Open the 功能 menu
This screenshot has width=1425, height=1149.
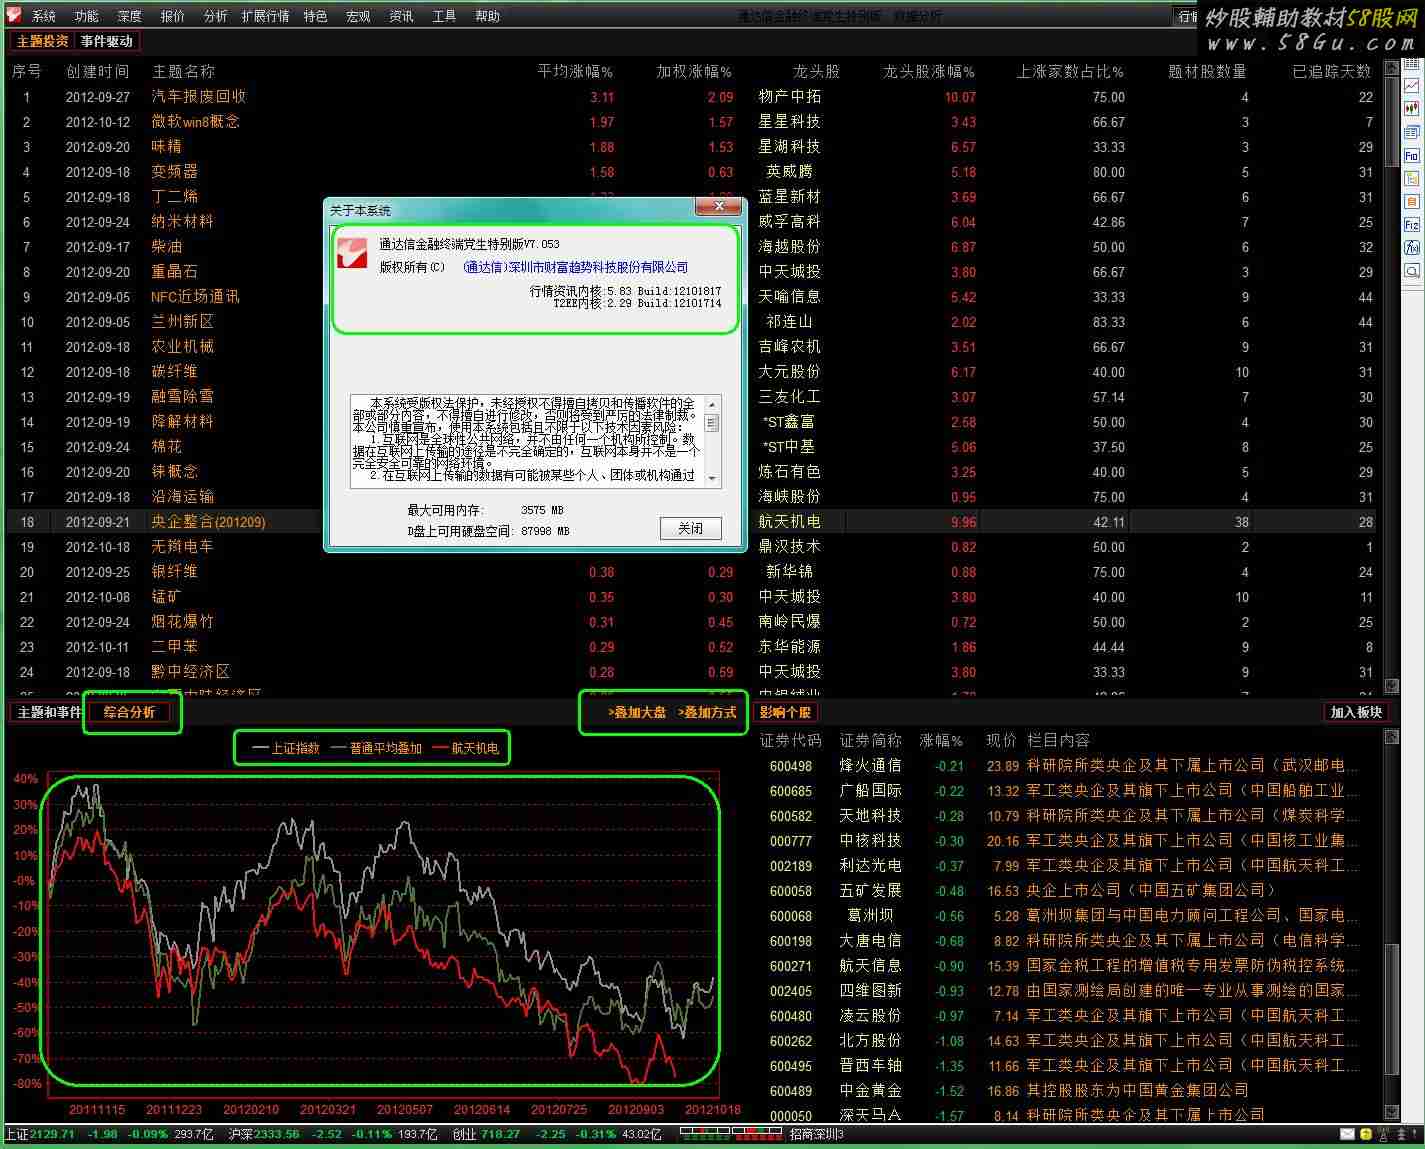click(x=87, y=16)
